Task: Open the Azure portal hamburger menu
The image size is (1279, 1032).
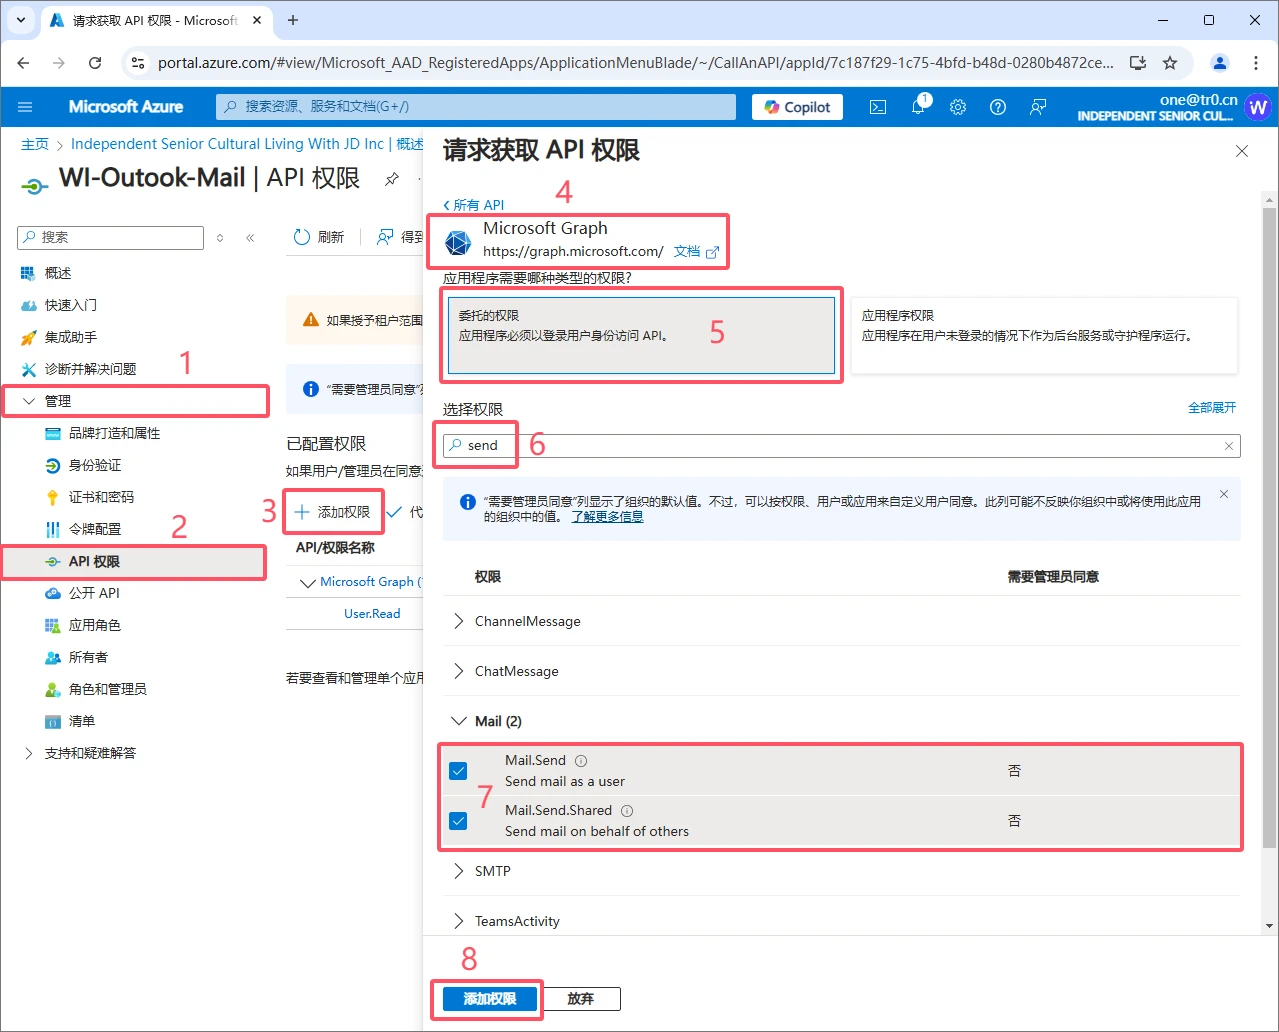Action: pyautogui.click(x=26, y=107)
